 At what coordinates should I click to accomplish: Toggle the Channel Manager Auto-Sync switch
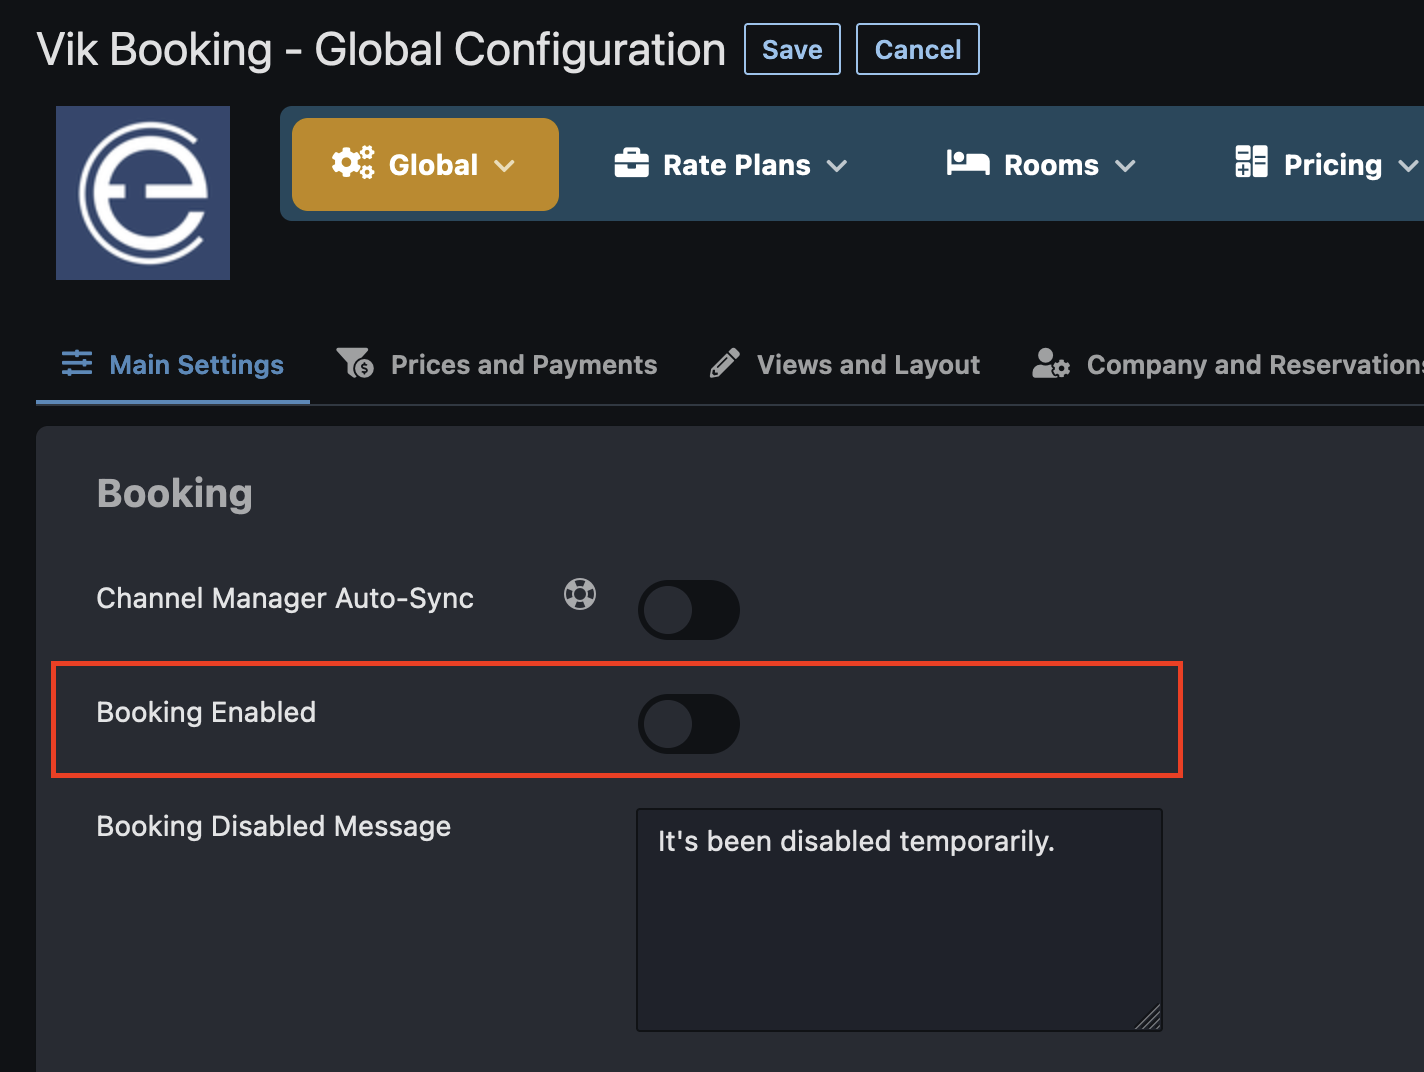[689, 610]
